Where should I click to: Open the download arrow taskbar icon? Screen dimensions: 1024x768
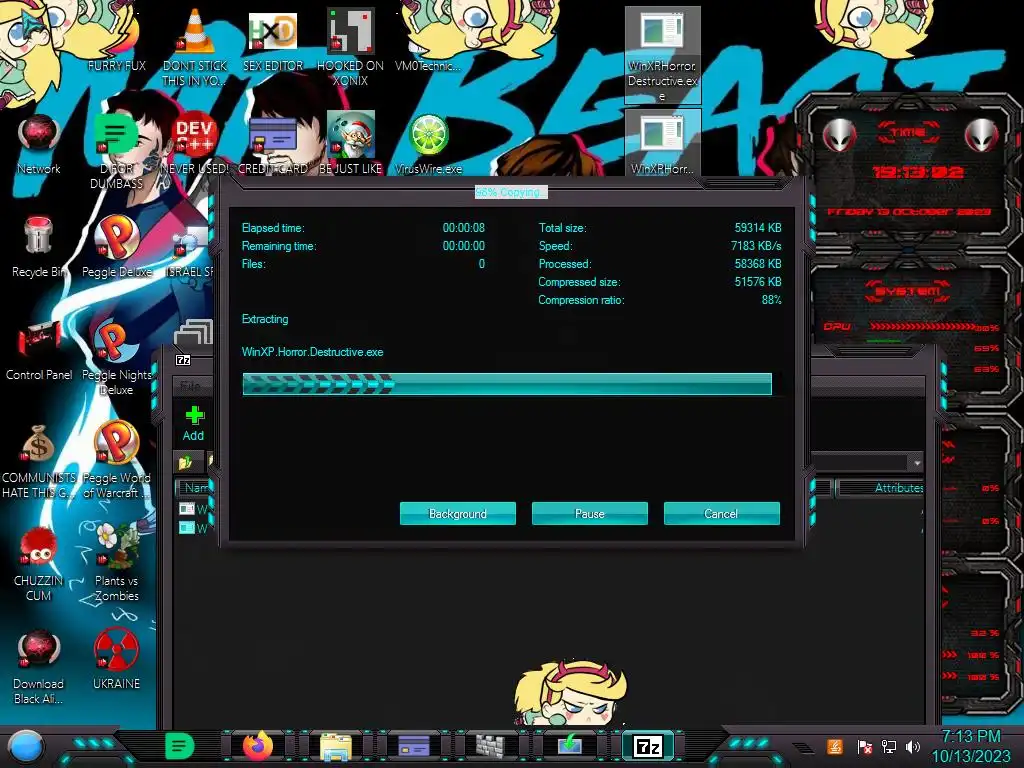pos(569,746)
